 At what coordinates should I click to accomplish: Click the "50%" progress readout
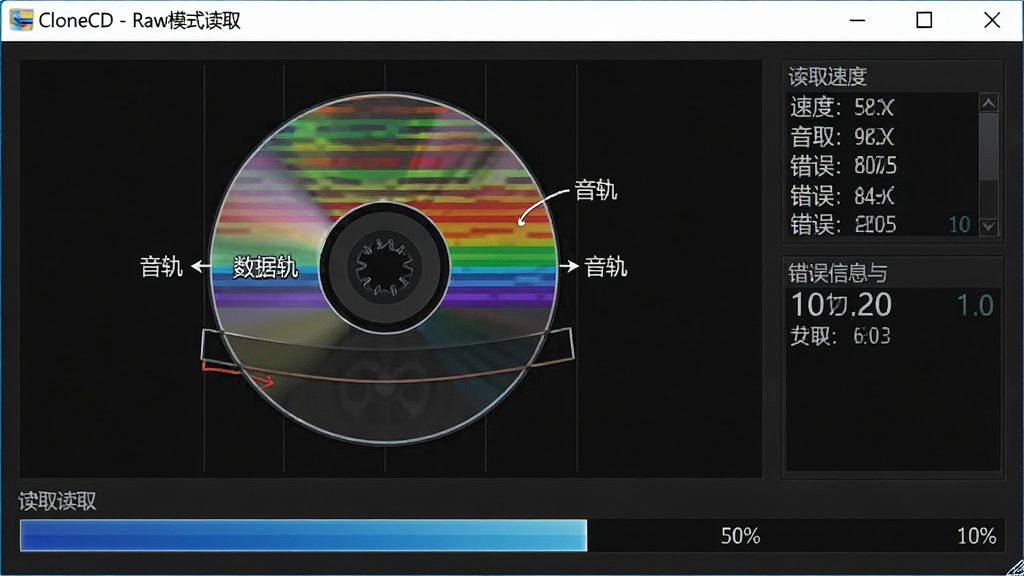pos(741,536)
